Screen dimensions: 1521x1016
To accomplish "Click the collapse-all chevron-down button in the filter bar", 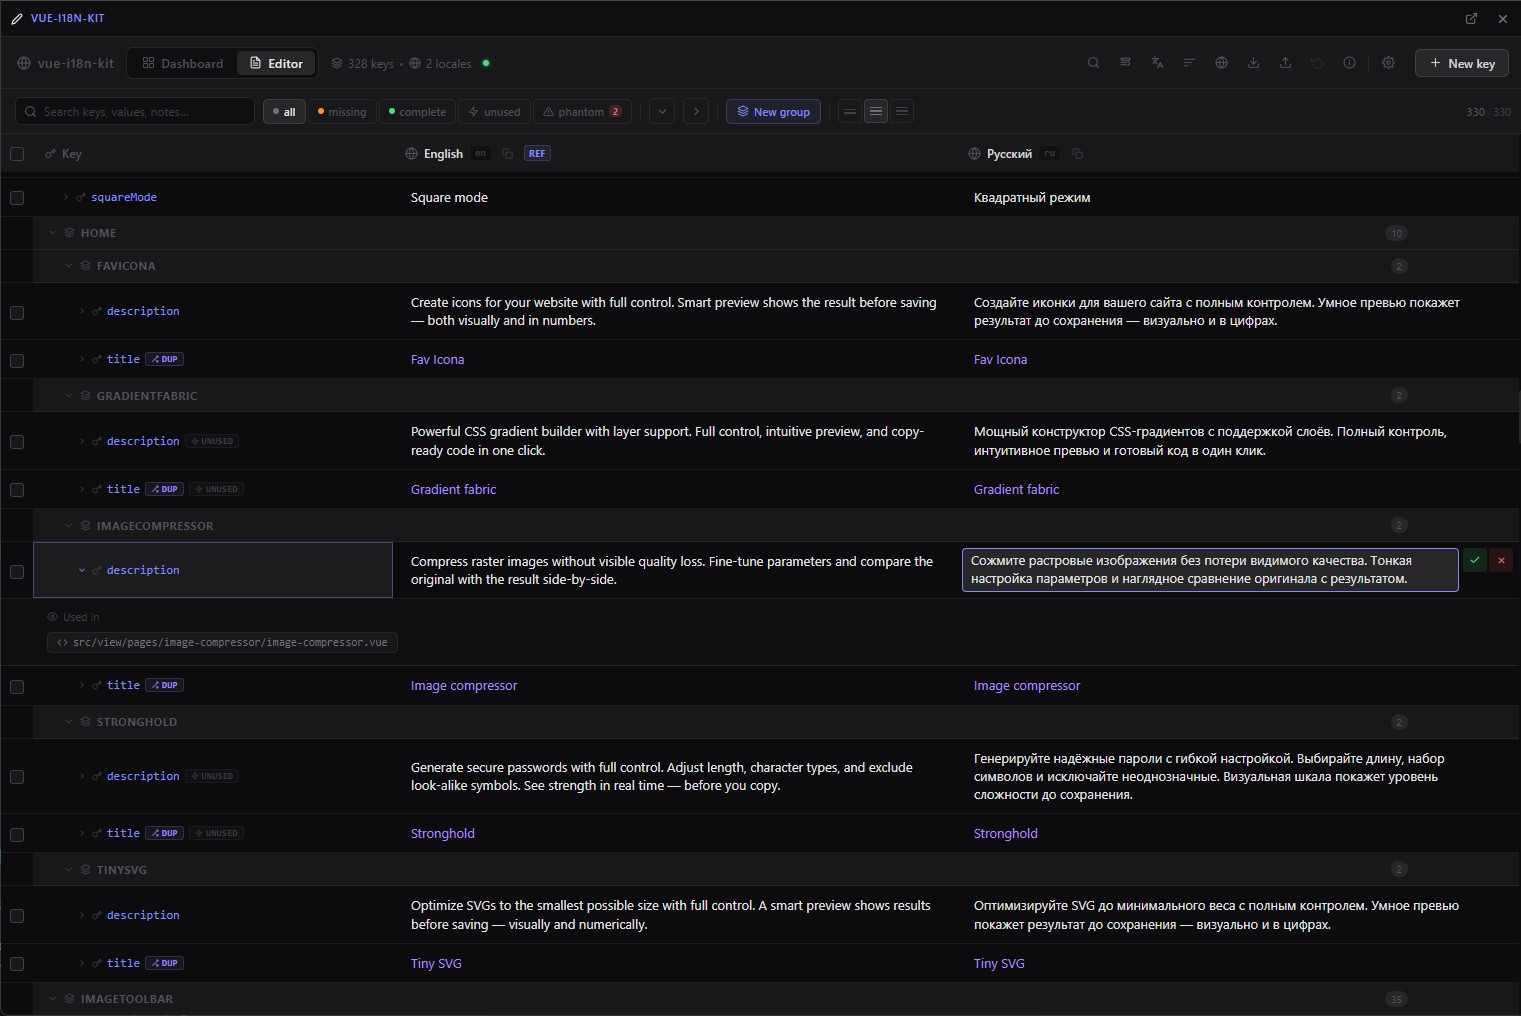I will [x=662, y=112].
